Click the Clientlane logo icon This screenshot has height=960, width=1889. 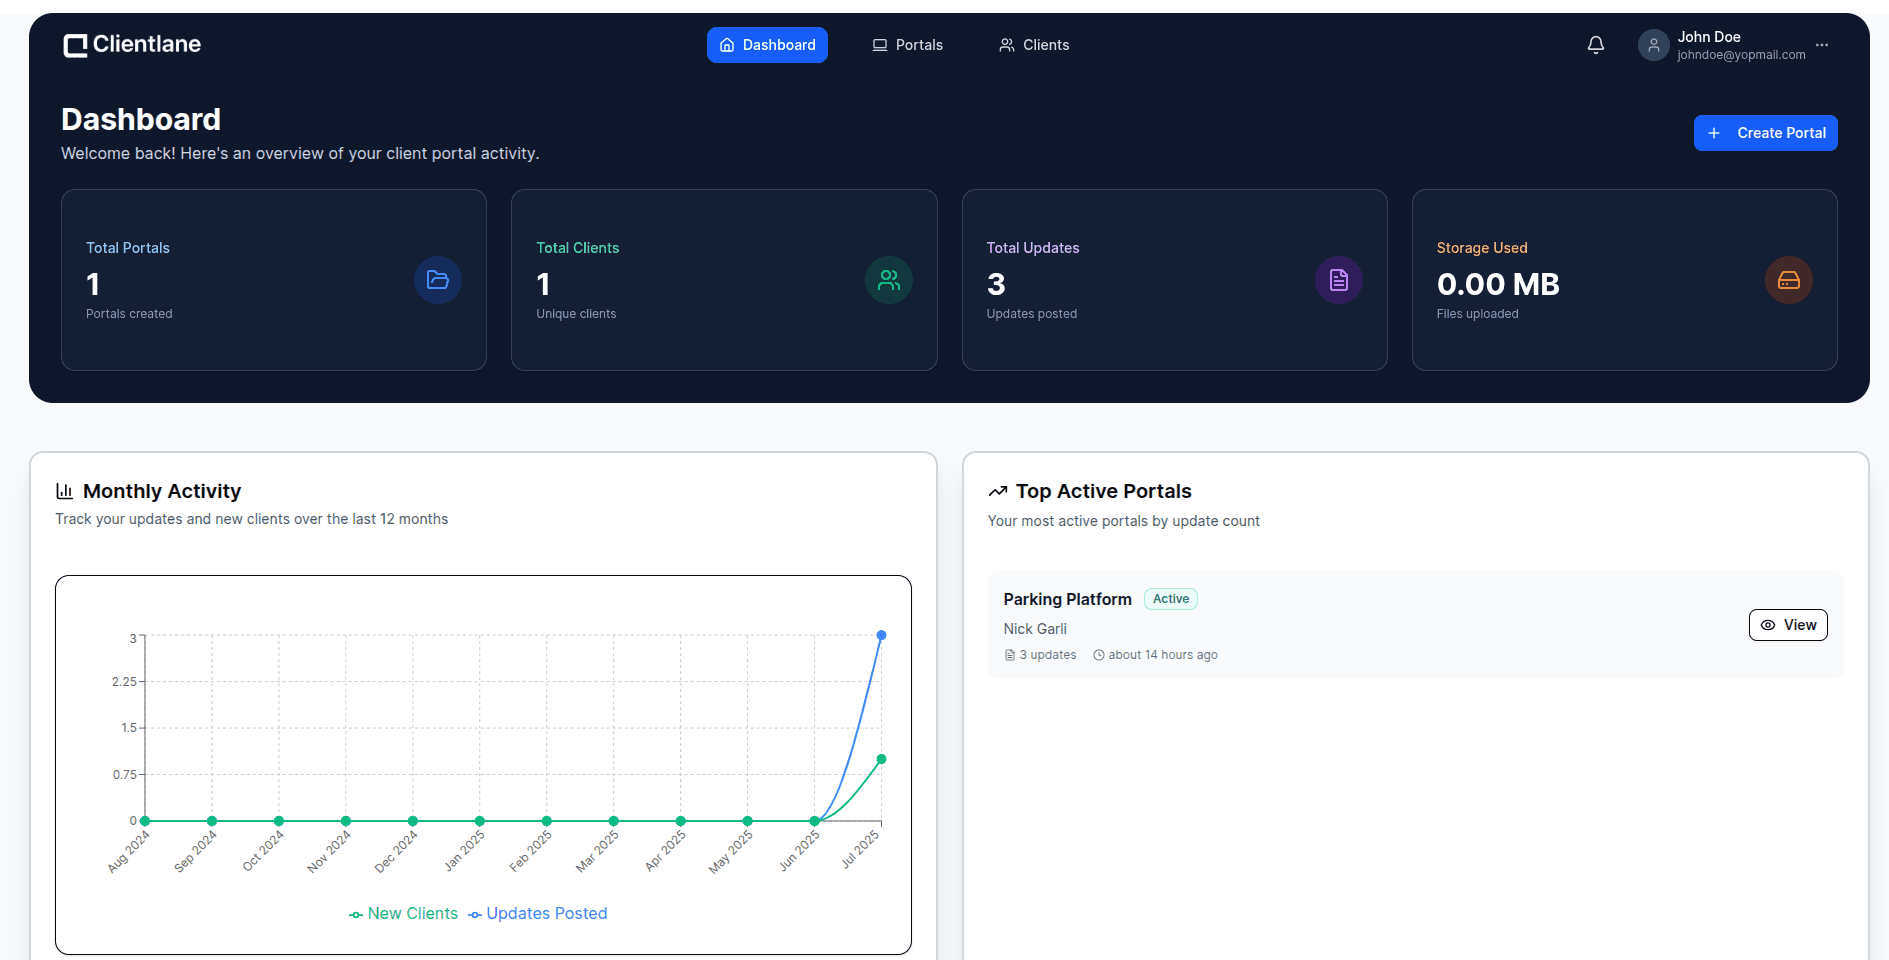(x=74, y=44)
